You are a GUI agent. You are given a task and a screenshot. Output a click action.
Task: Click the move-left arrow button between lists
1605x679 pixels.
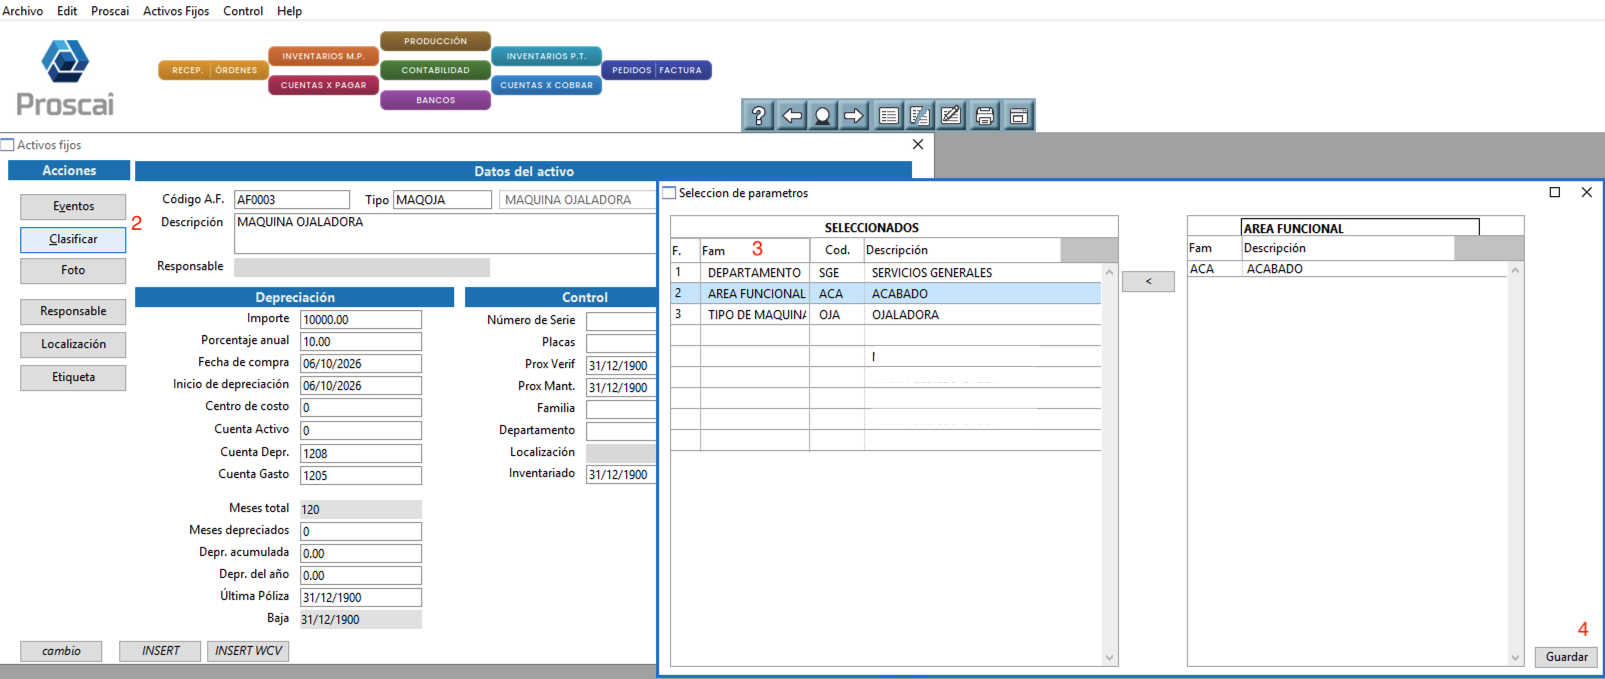point(1148,282)
